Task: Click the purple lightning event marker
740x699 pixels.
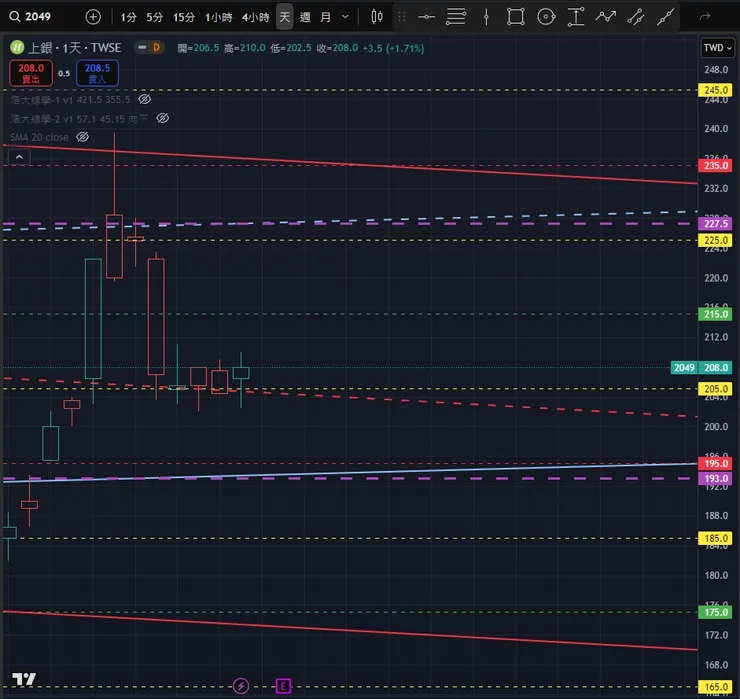Action: point(241,686)
